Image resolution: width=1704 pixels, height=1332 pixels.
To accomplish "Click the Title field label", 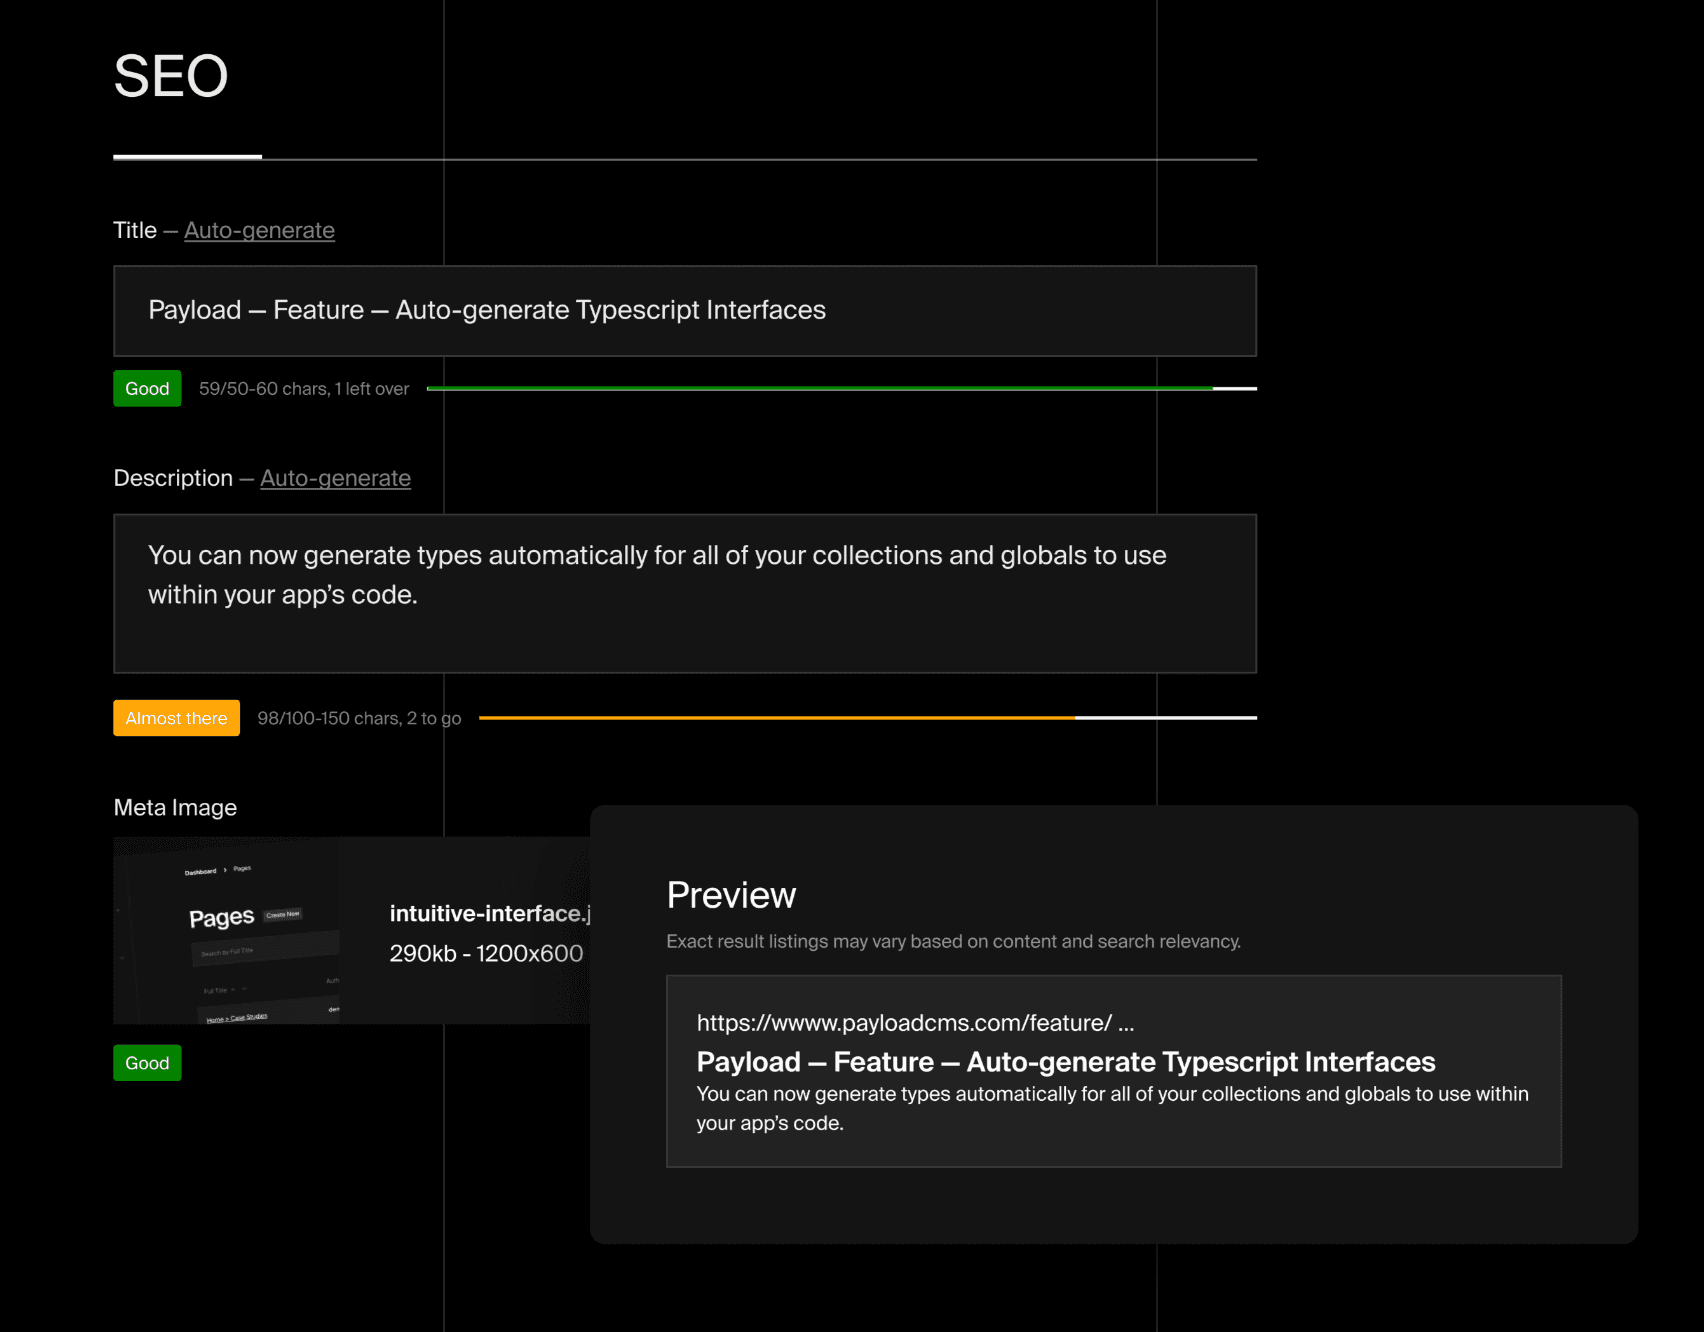I will (135, 230).
